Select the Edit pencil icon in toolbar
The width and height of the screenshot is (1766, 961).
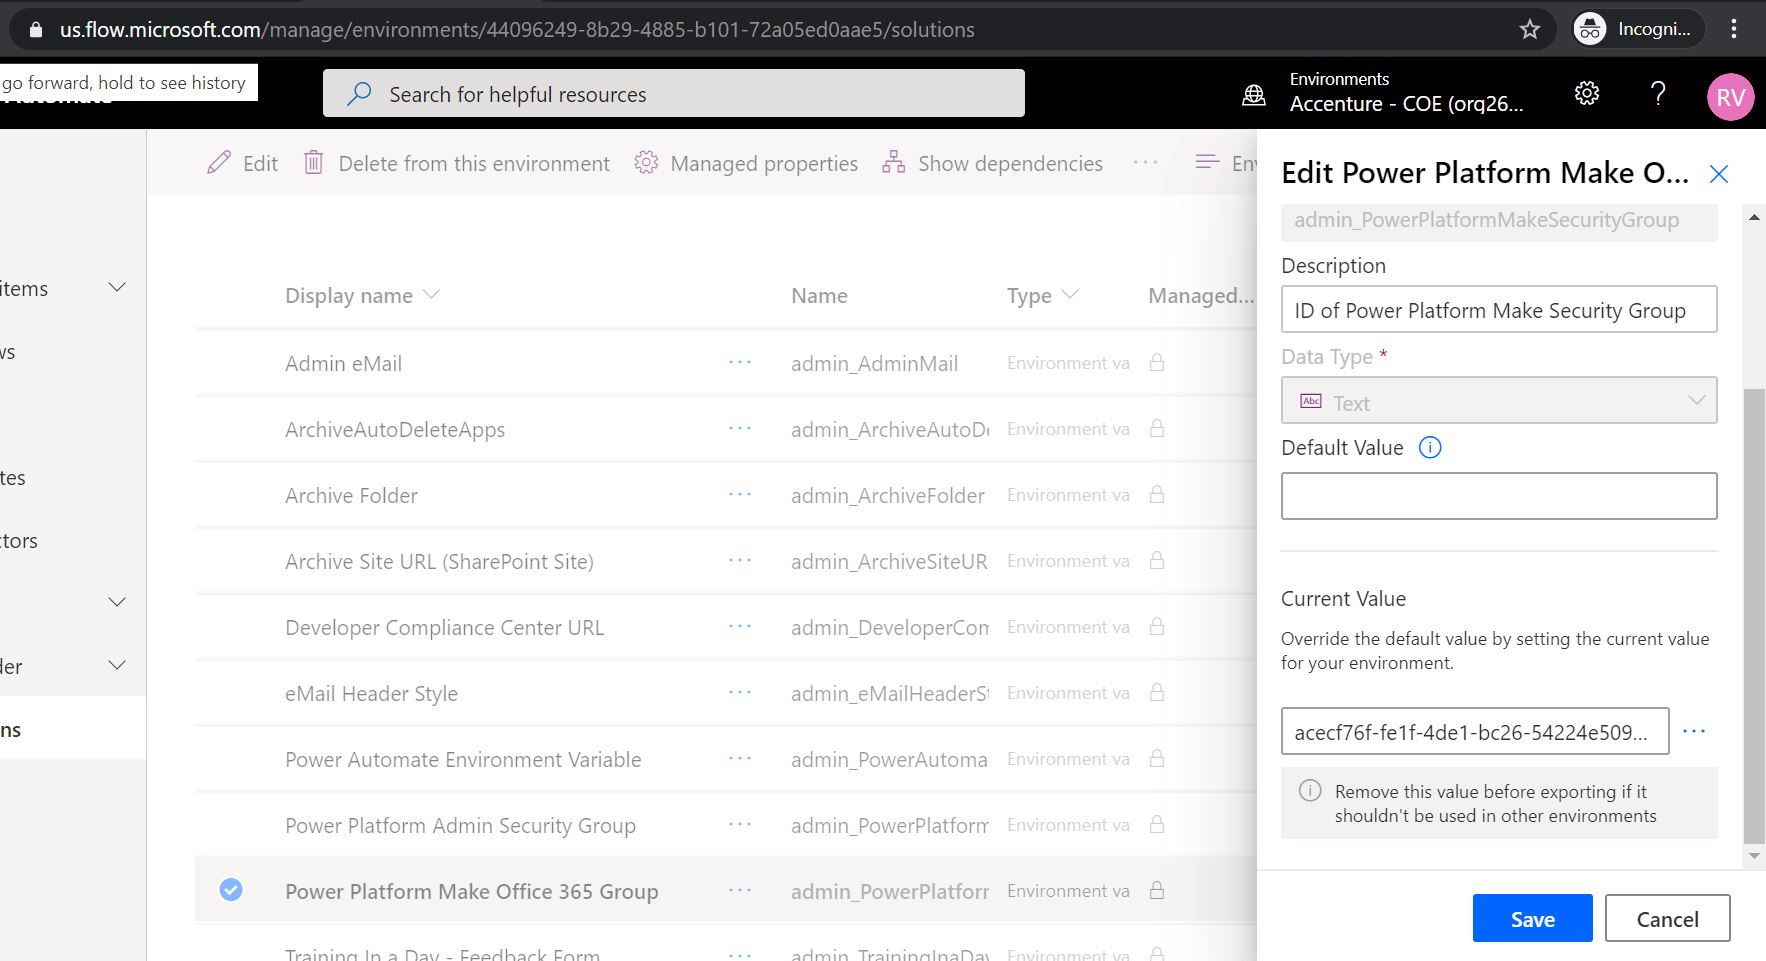click(219, 162)
